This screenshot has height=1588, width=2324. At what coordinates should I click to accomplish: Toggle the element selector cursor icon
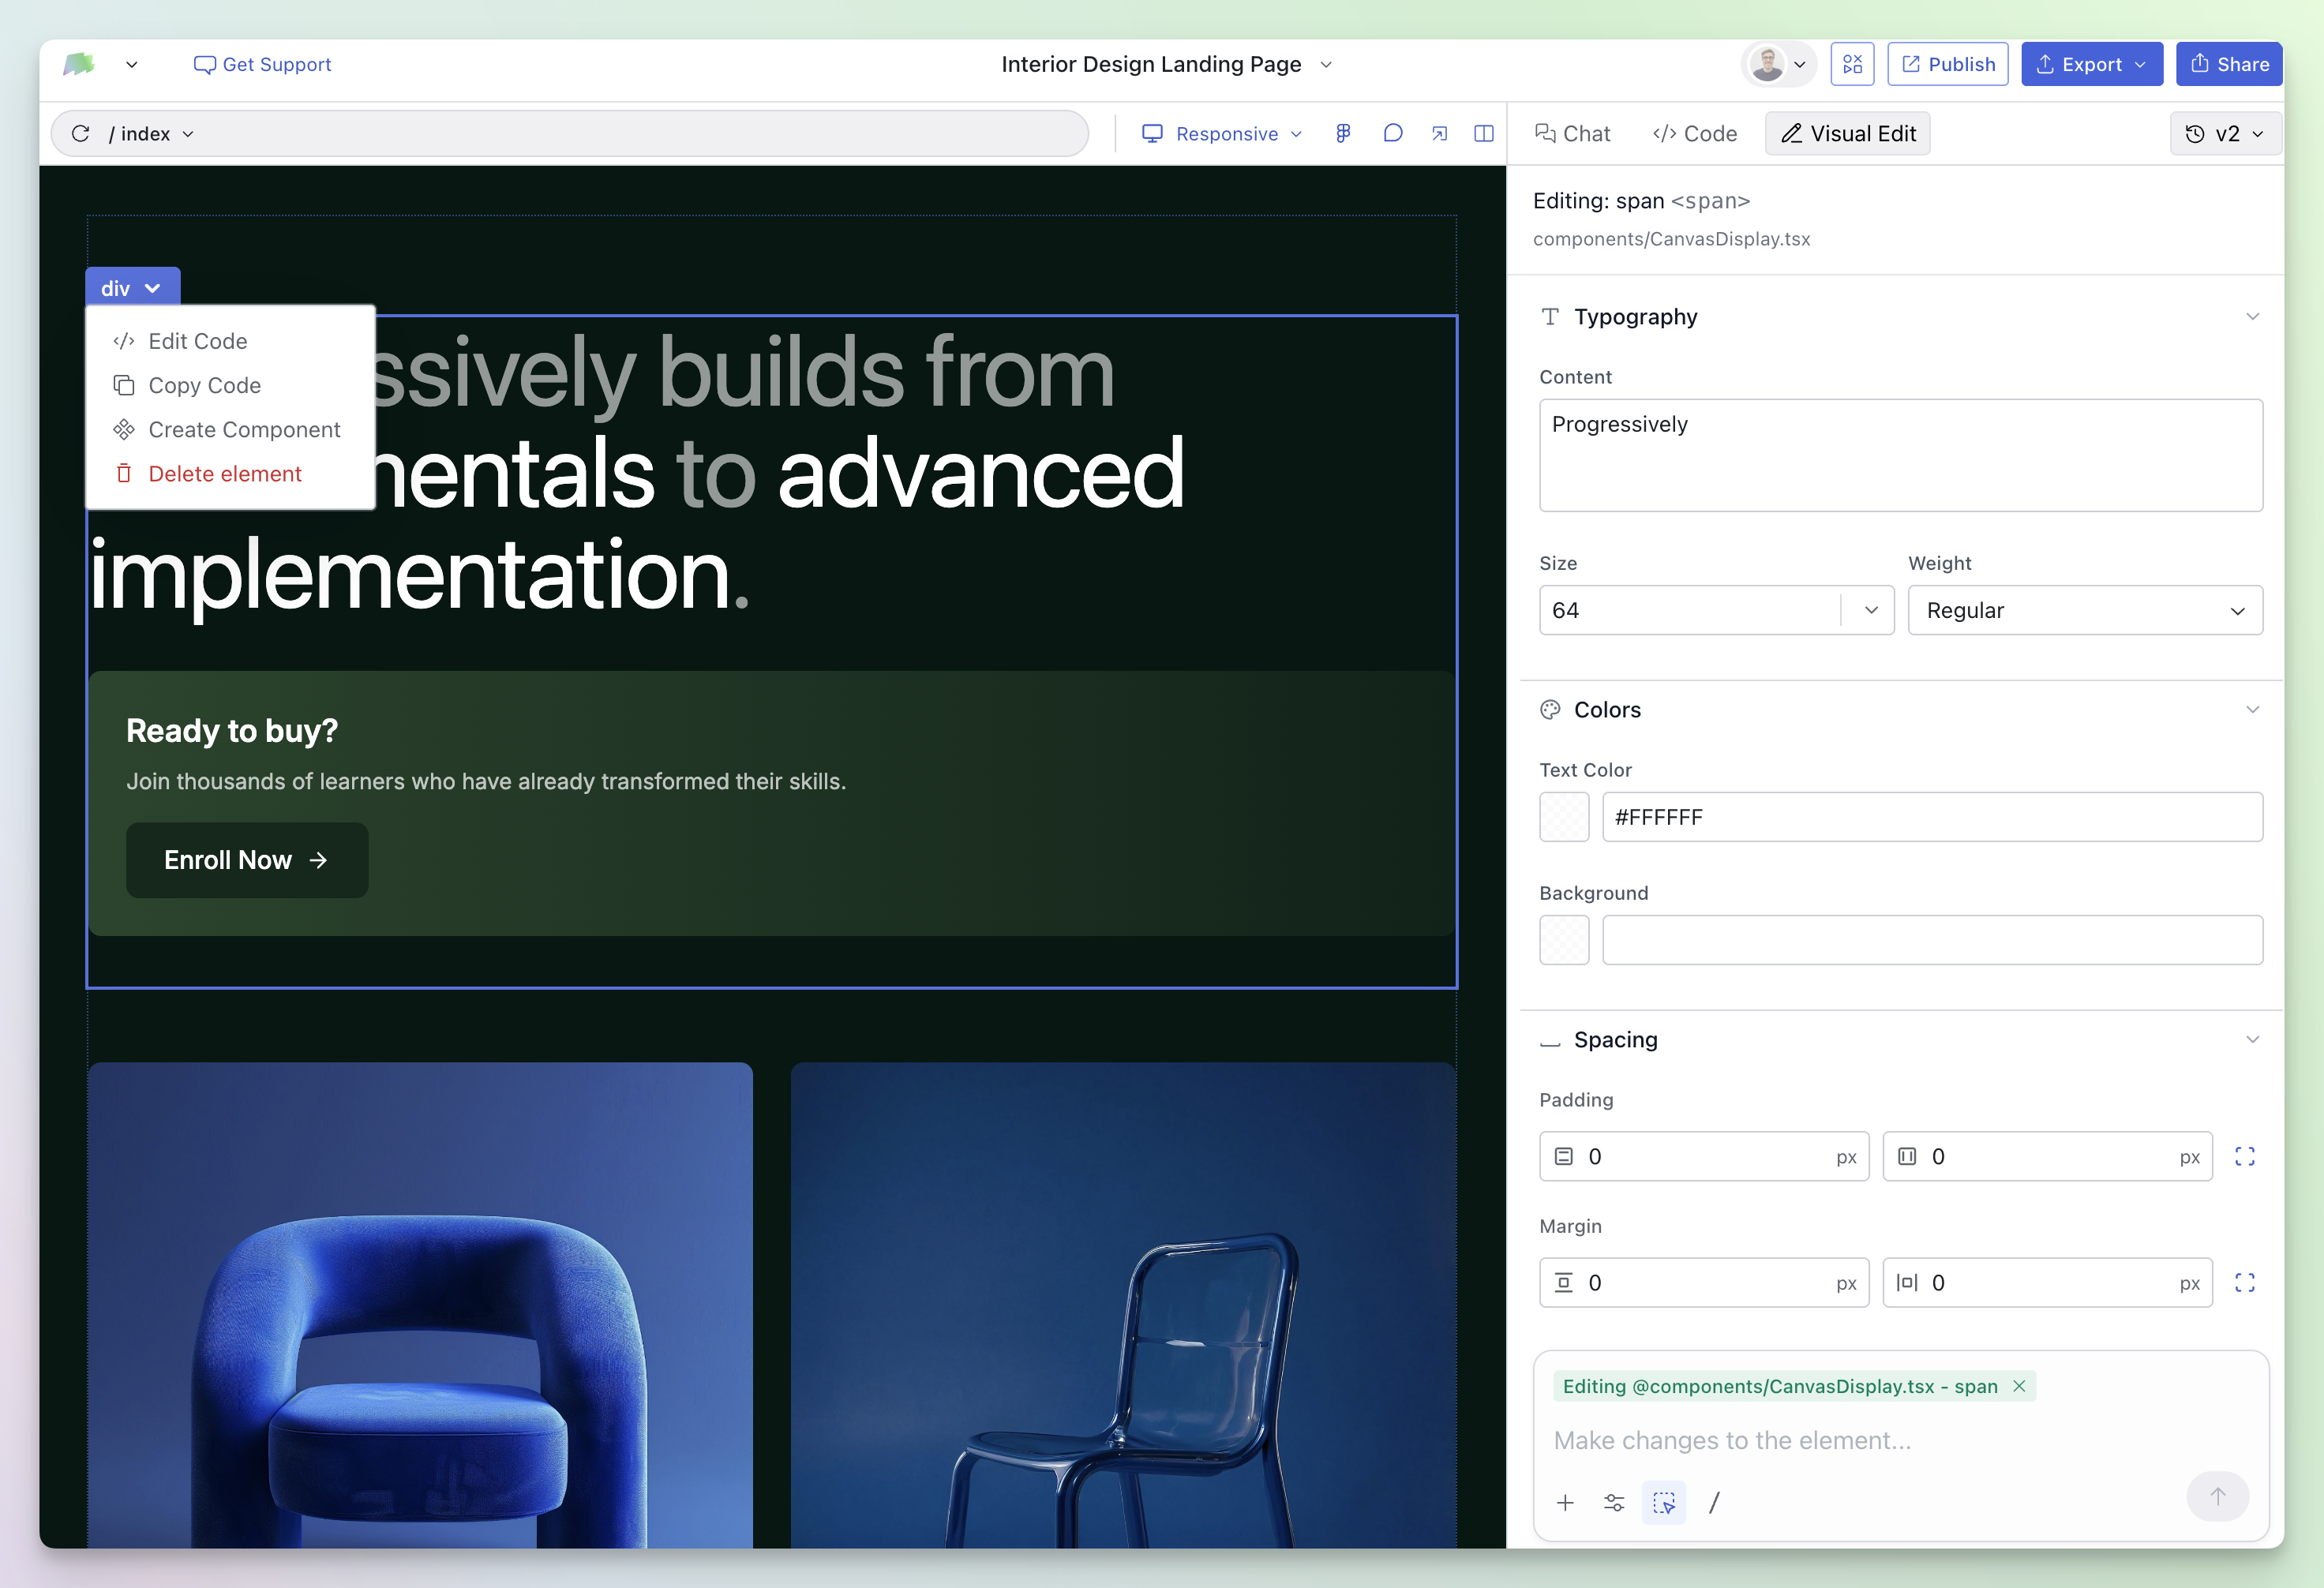pos(1663,1502)
